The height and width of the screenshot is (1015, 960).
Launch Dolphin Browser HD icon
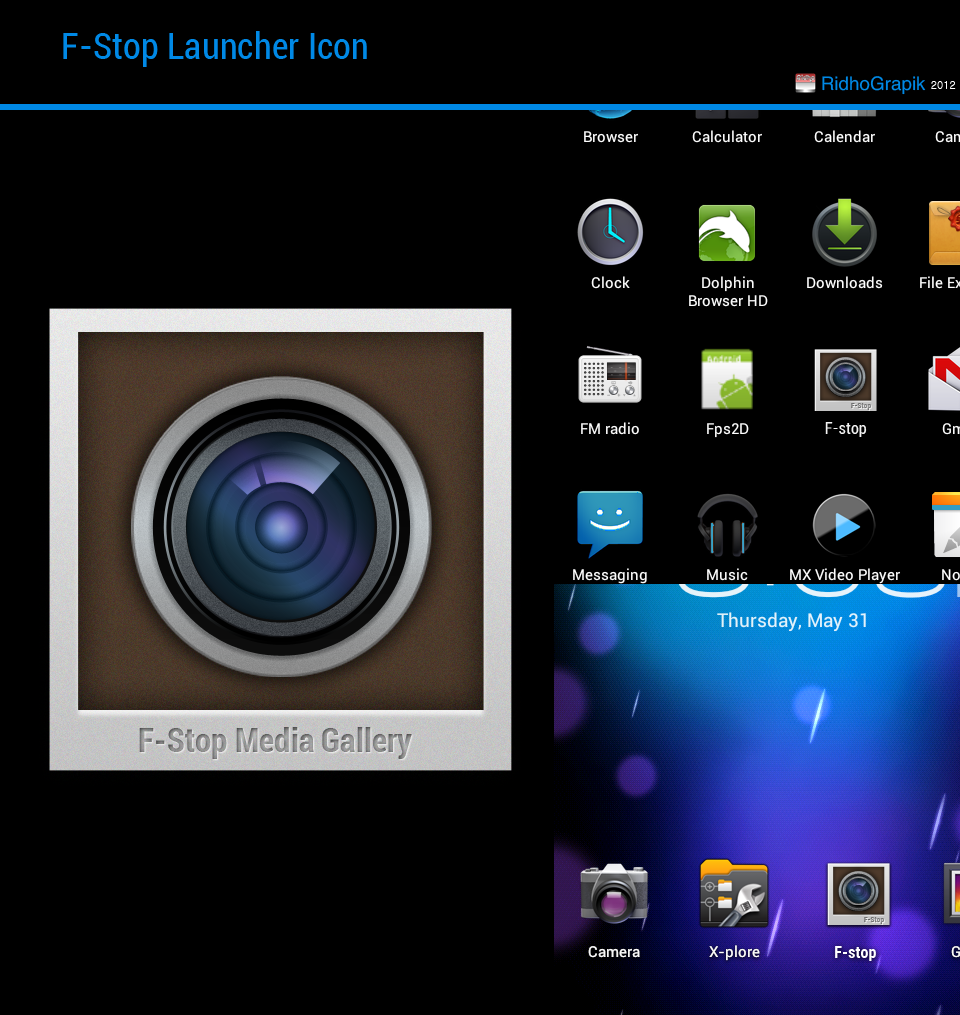click(x=727, y=233)
